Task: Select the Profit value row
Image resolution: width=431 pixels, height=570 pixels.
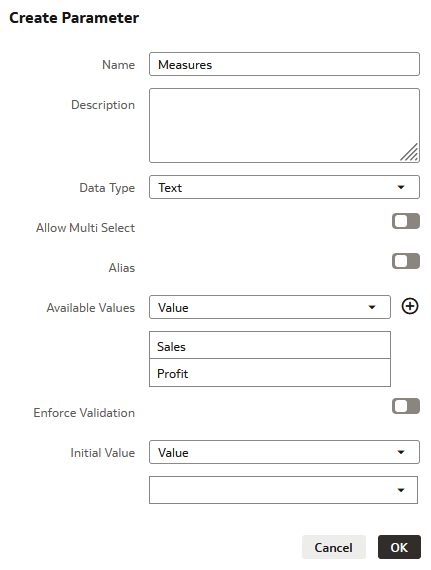Action: pyautogui.click(x=270, y=373)
